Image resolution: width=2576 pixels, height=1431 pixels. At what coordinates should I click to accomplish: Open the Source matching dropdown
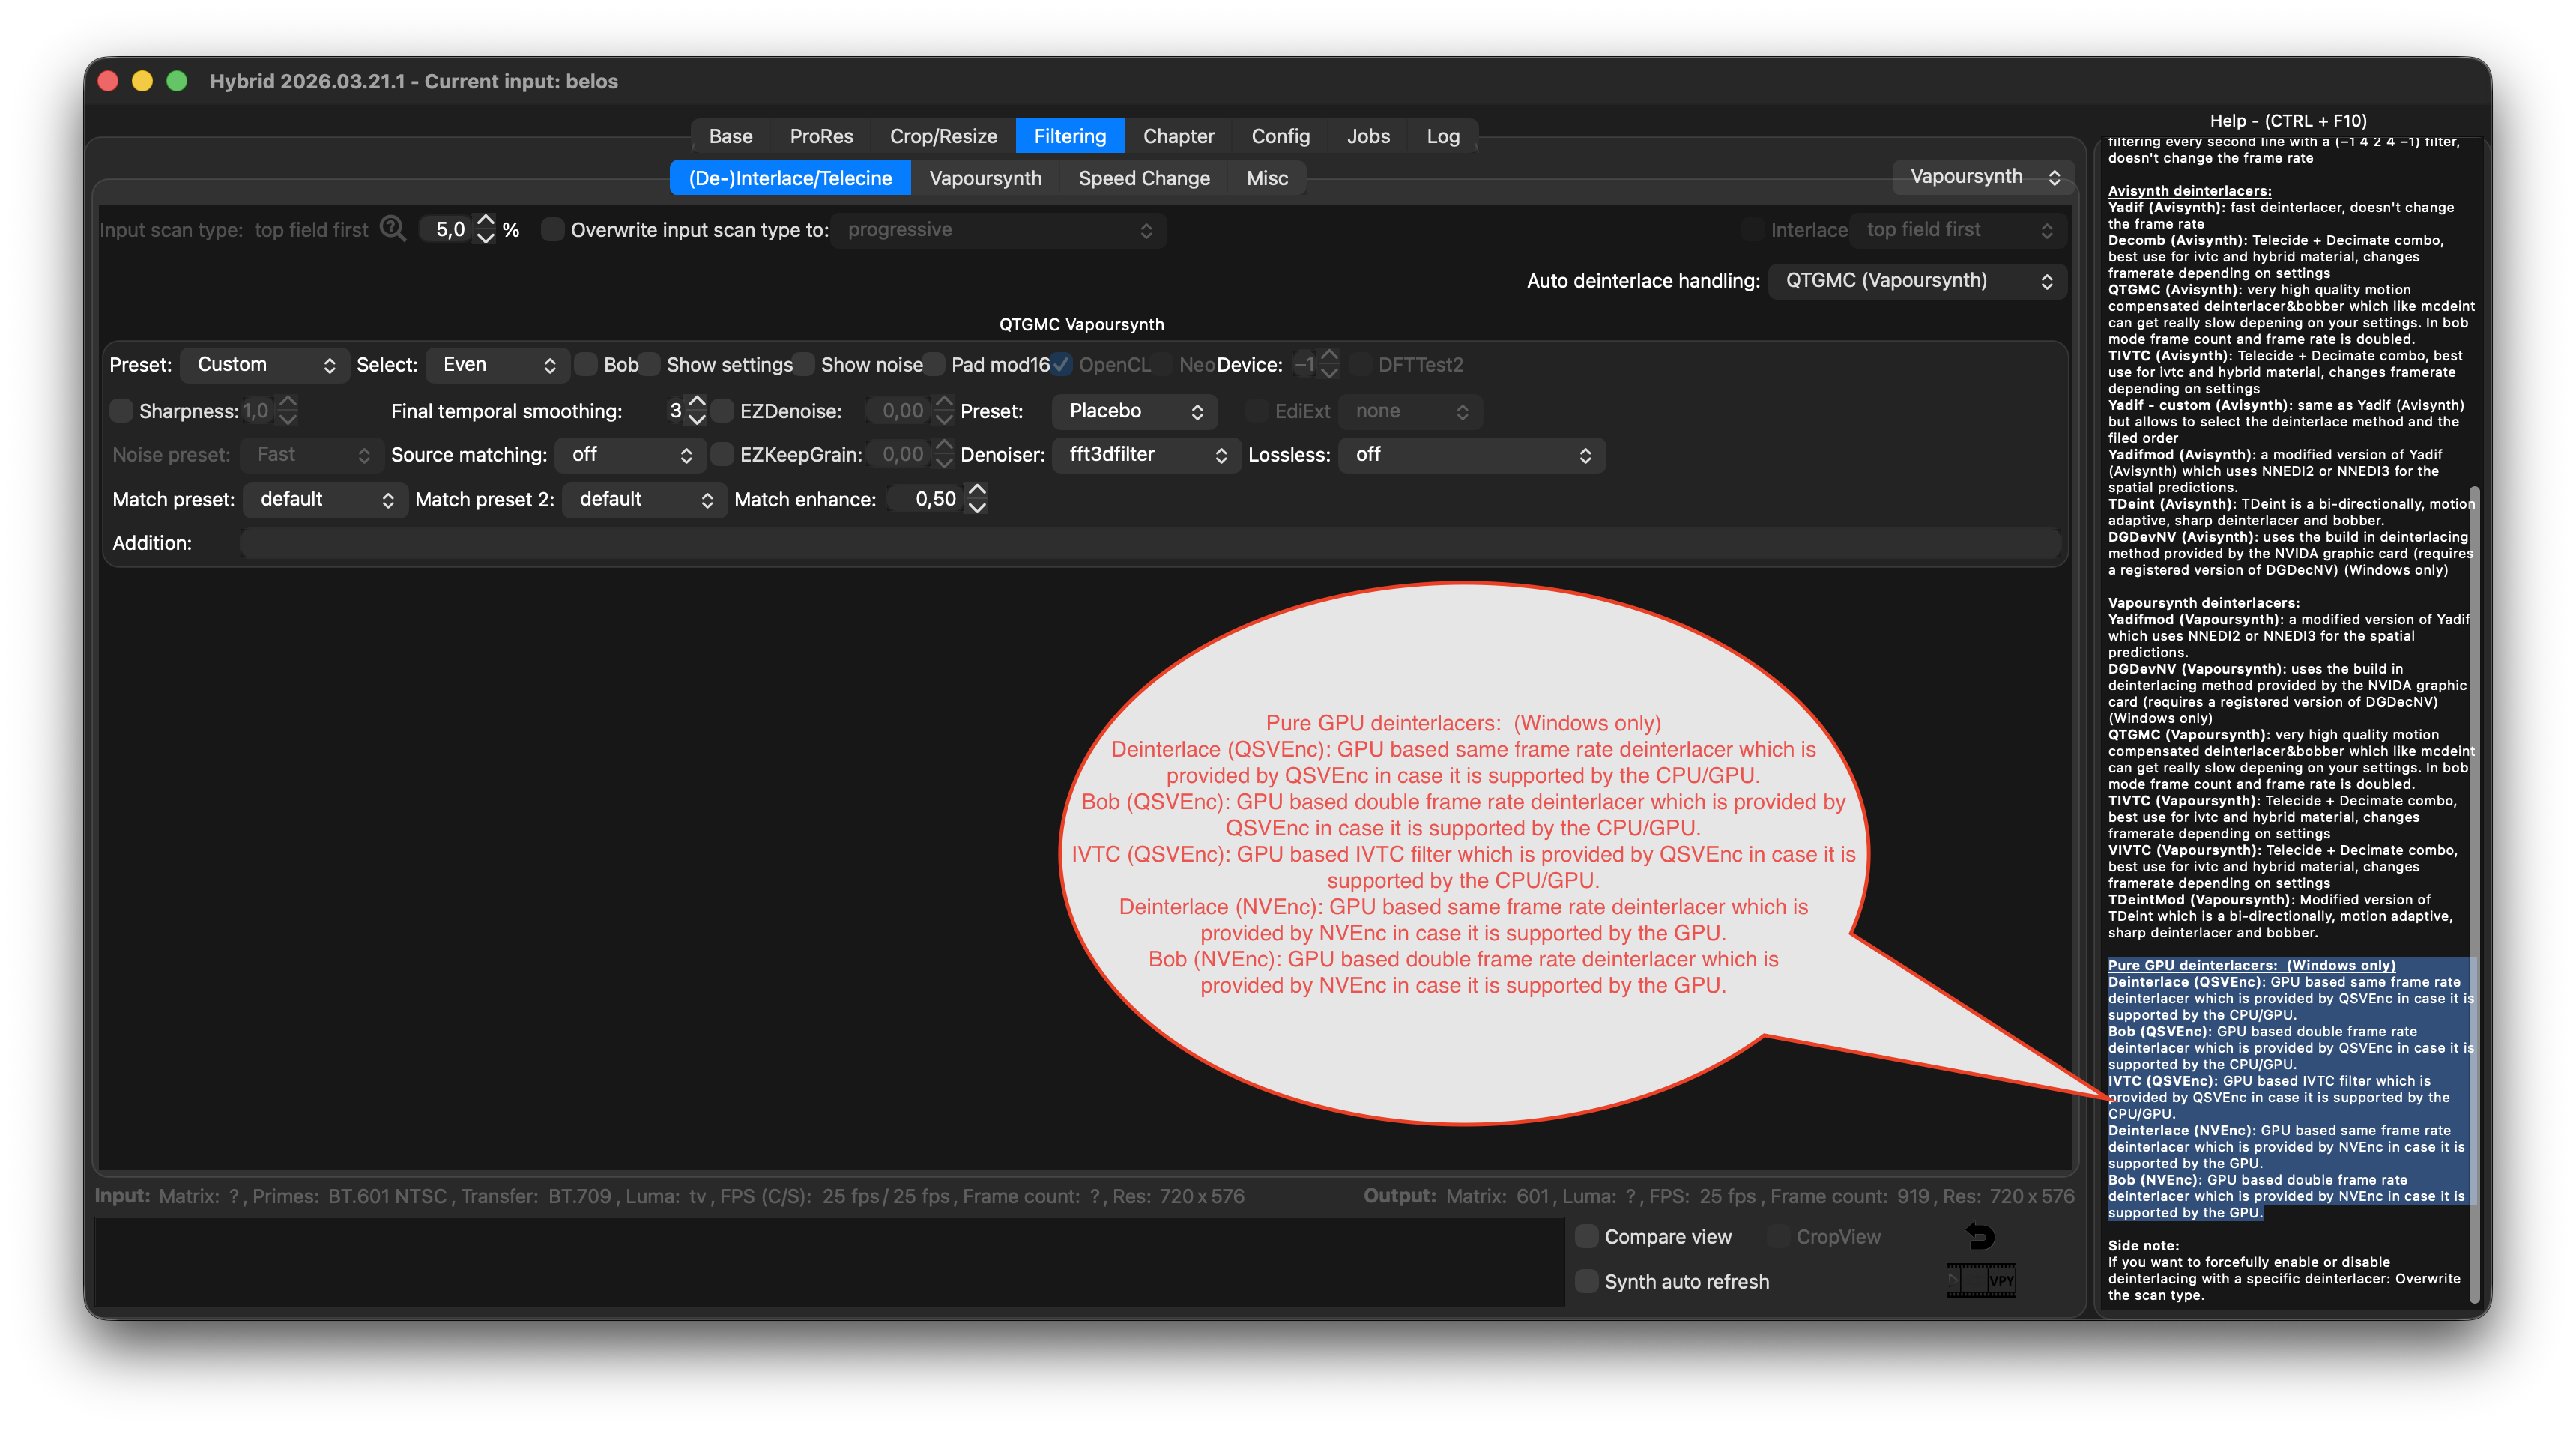(x=631, y=455)
